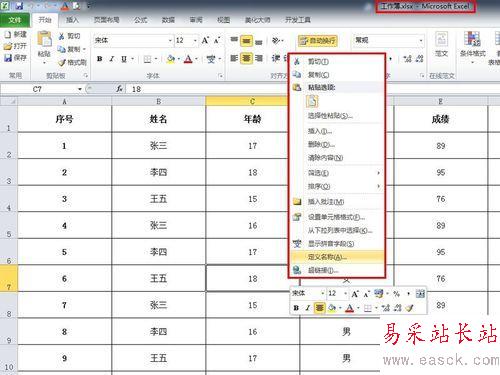Viewport: 500px width, 375px height.
Task: Click the ribbon font color A button
Action: [188, 59]
